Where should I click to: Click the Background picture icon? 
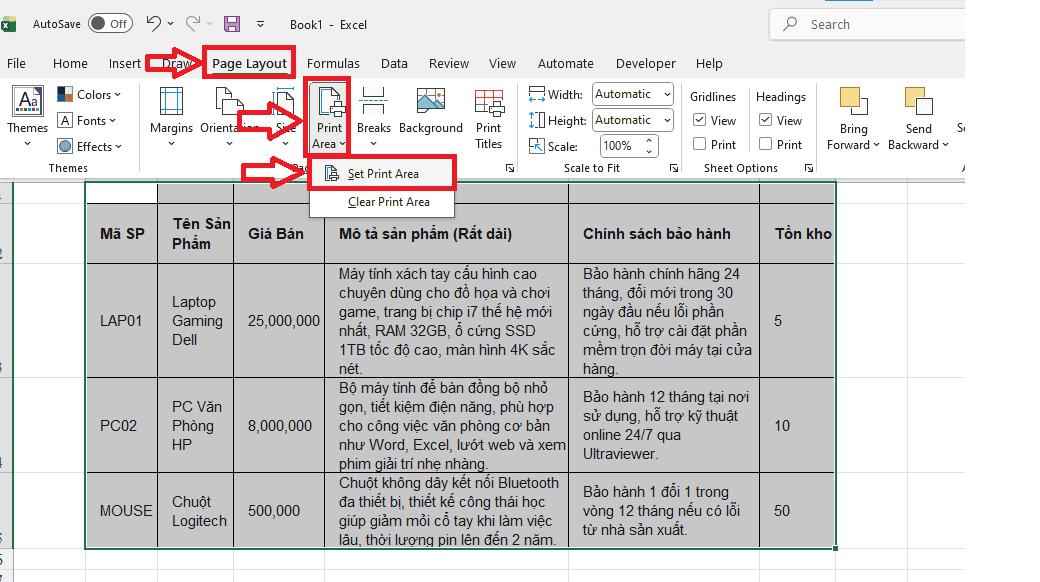click(430, 102)
